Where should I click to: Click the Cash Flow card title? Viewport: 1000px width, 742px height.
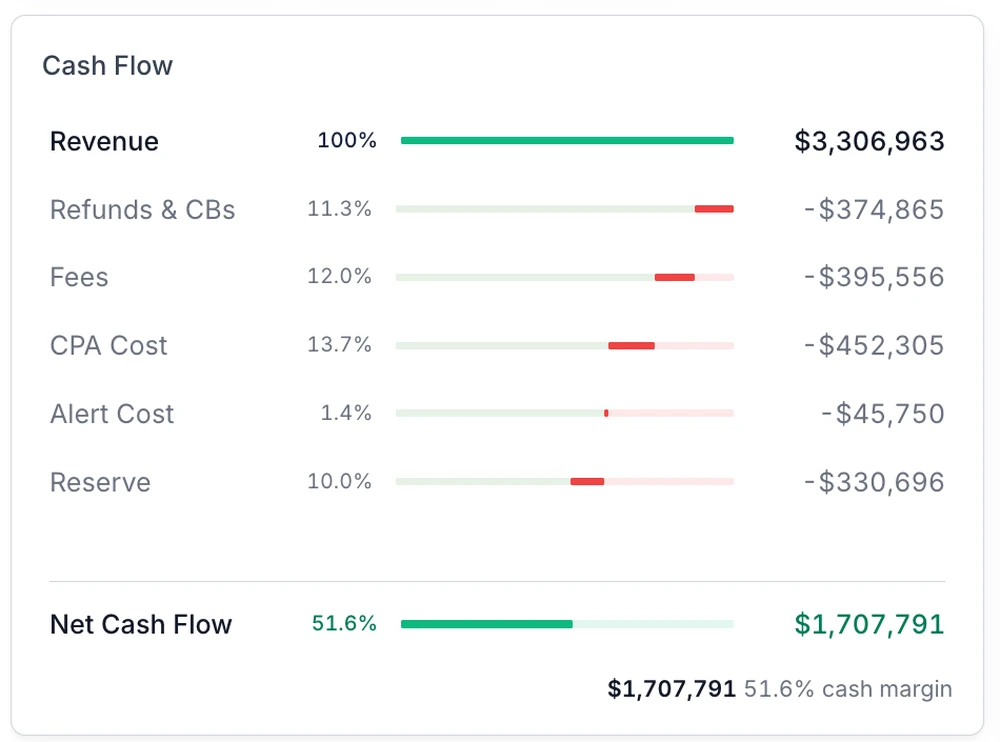pos(107,66)
